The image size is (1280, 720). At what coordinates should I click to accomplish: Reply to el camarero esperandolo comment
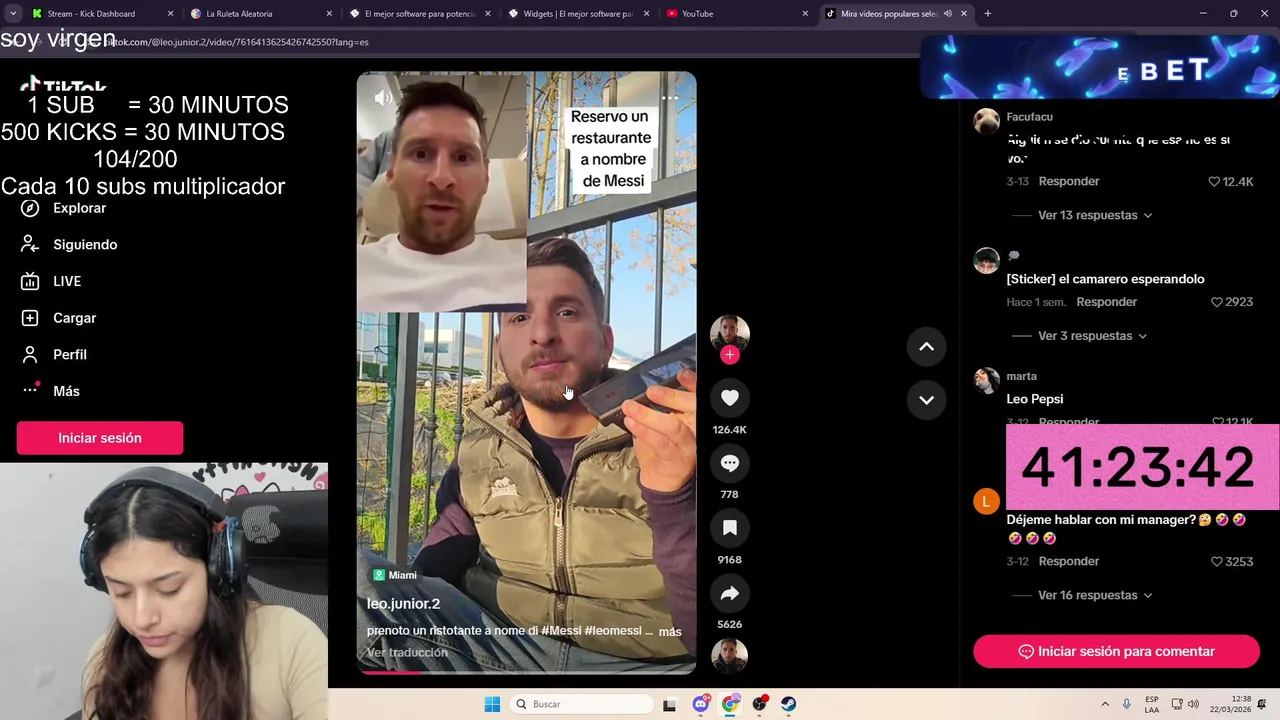tap(1107, 302)
